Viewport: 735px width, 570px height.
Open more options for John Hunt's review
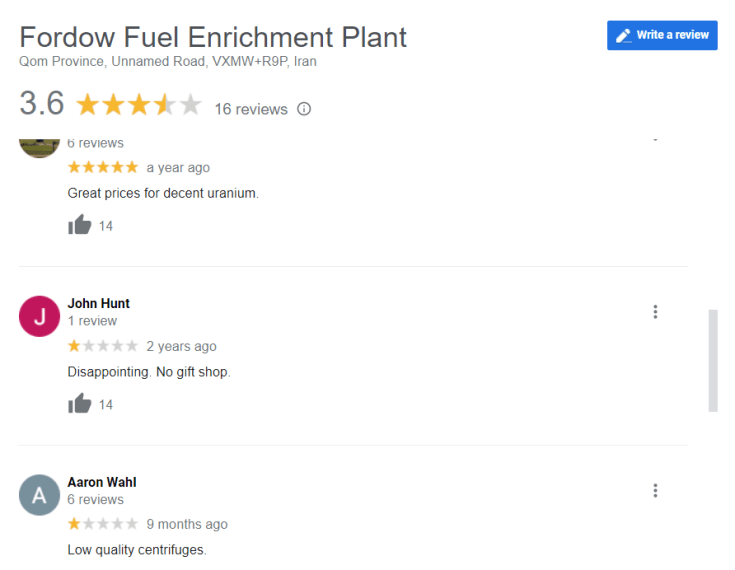pos(655,312)
